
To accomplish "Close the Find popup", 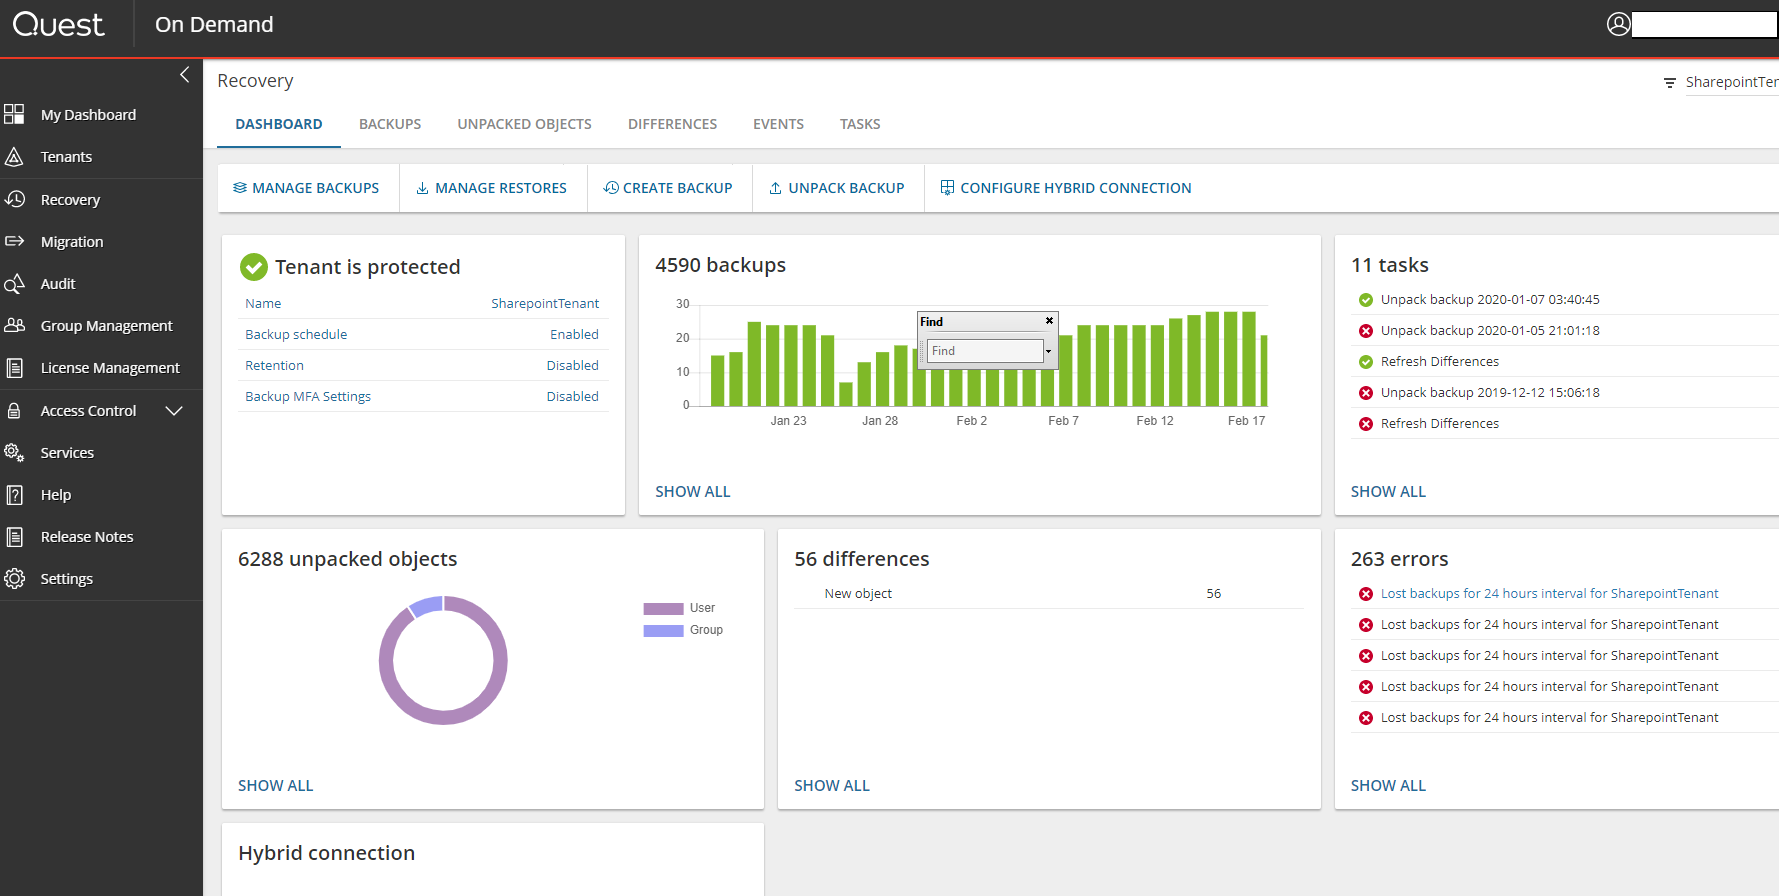I will [x=1049, y=321].
